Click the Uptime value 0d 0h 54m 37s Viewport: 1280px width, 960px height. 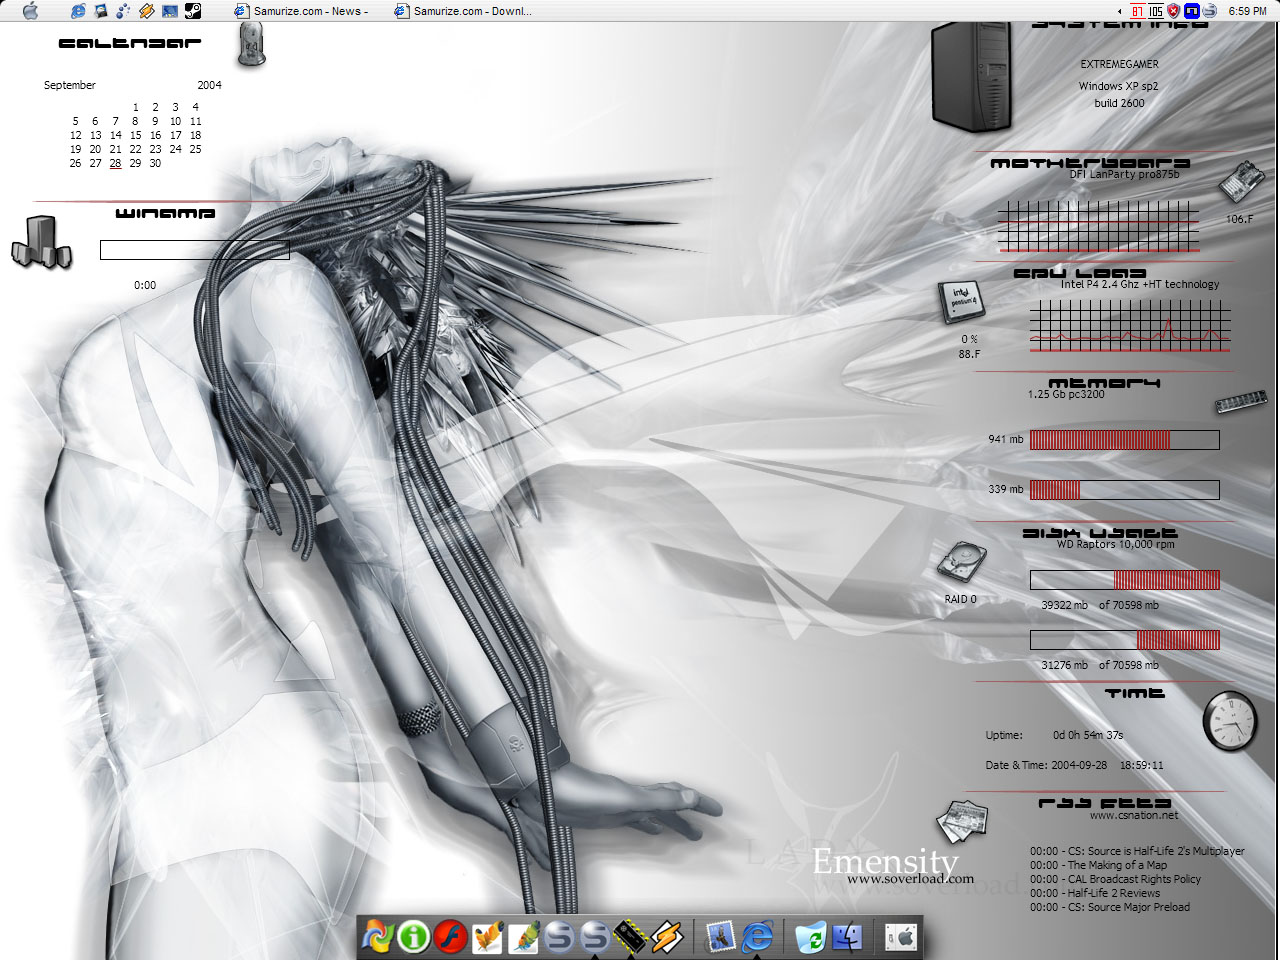click(x=1088, y=735)
